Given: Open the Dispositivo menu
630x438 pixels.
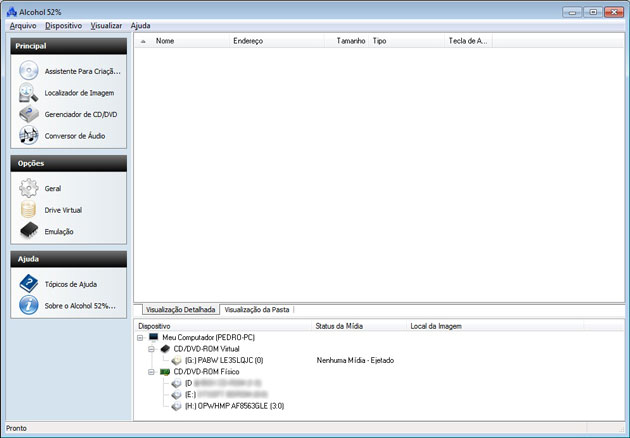Looking at the screenshot, I should [x=63, y=26].
